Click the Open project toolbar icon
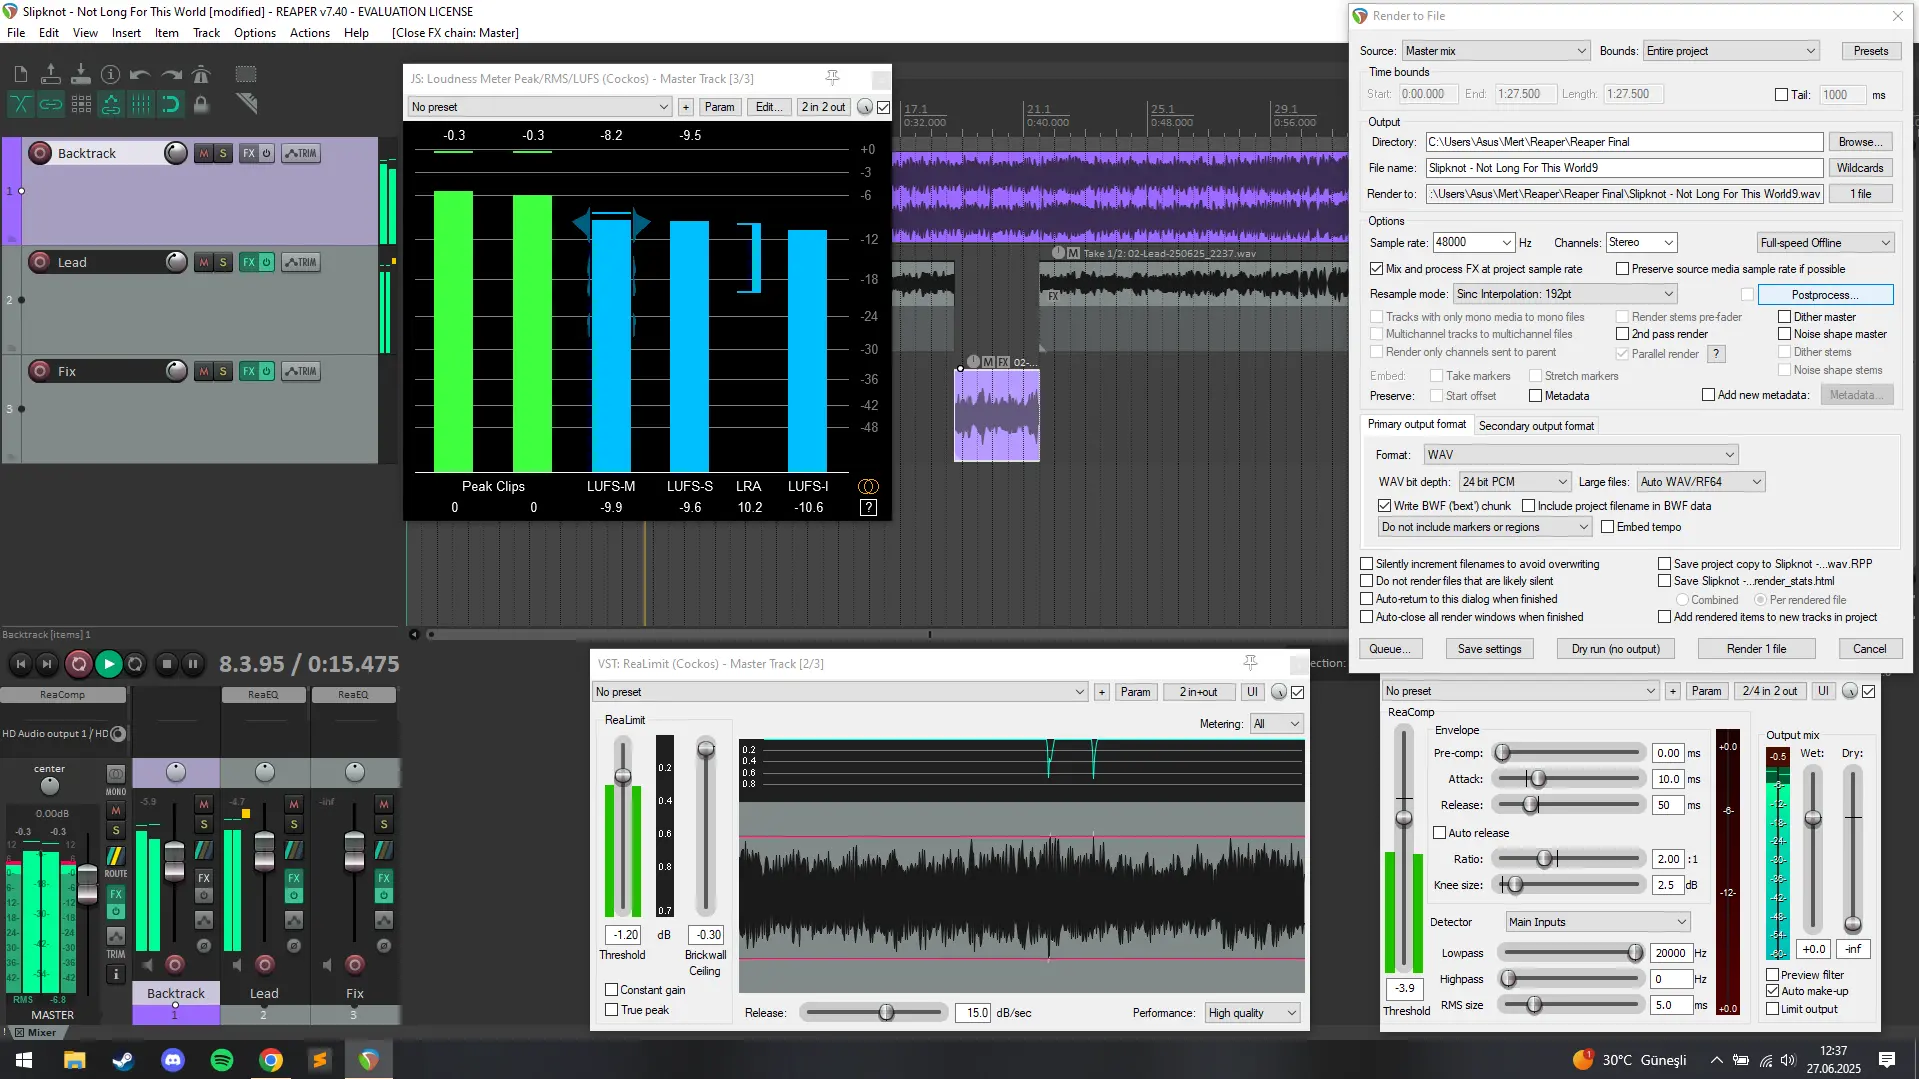 point(51,74)
